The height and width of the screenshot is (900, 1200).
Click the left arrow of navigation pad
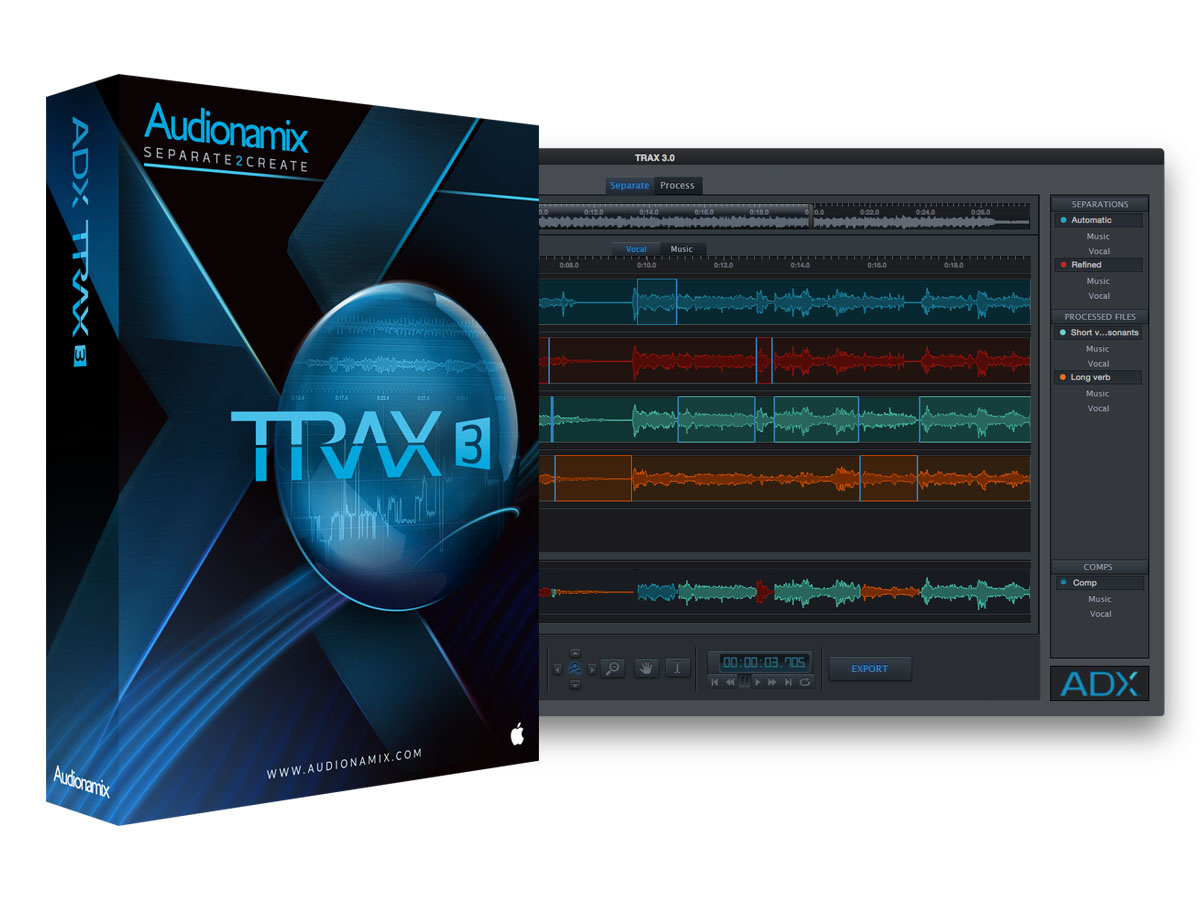[x=558, y=669]
